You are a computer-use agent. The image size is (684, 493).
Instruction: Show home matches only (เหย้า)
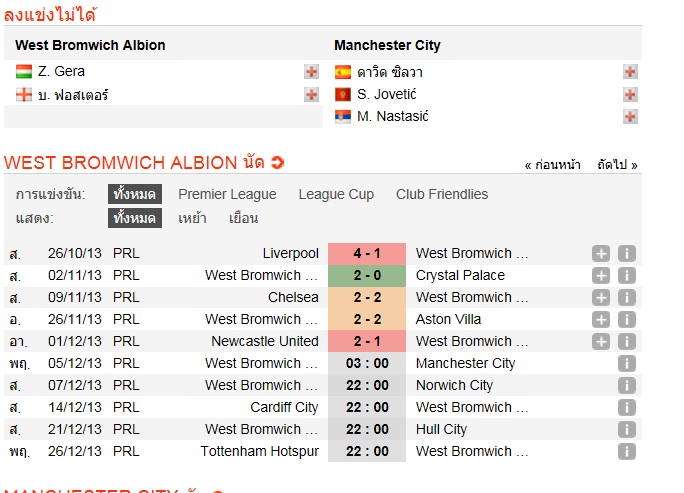click(192, 218)
